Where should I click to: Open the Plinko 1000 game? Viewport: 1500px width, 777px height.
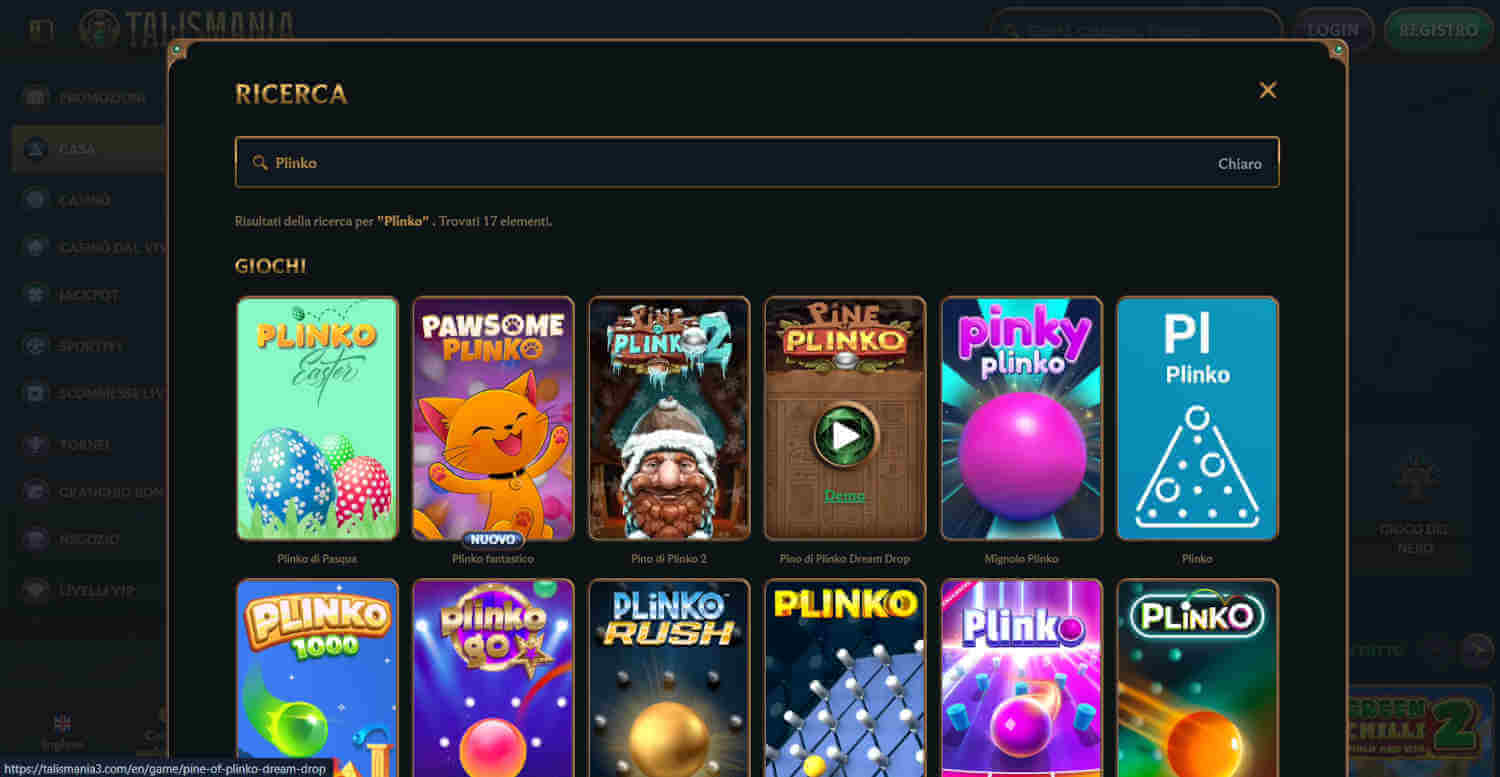(x=317, y=677)
